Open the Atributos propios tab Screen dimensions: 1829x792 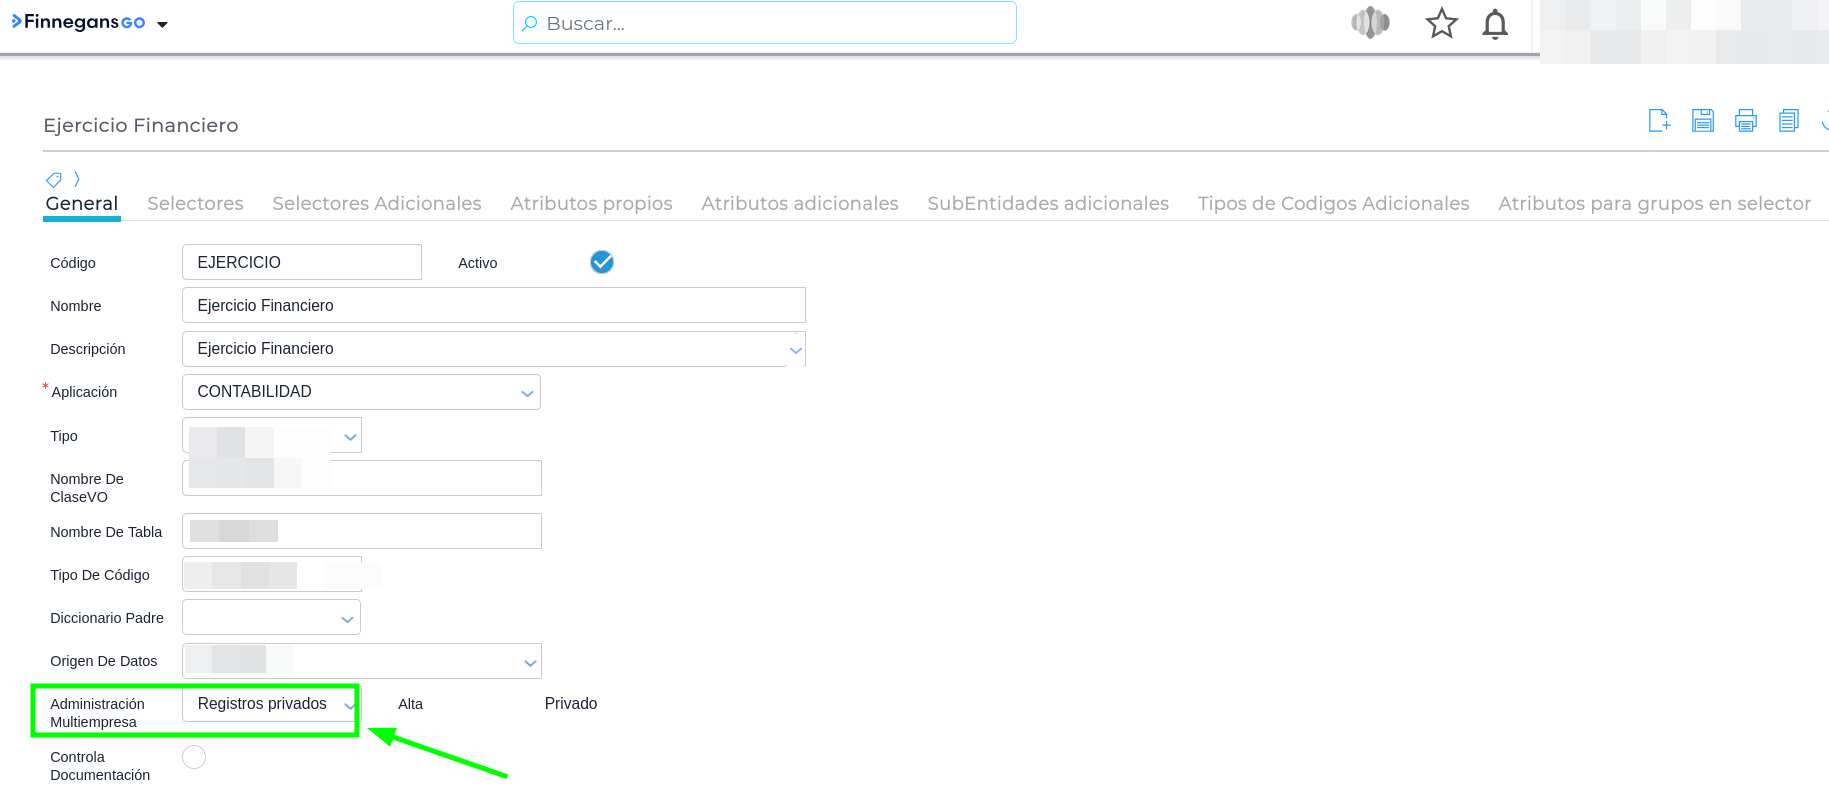(591, 204)
